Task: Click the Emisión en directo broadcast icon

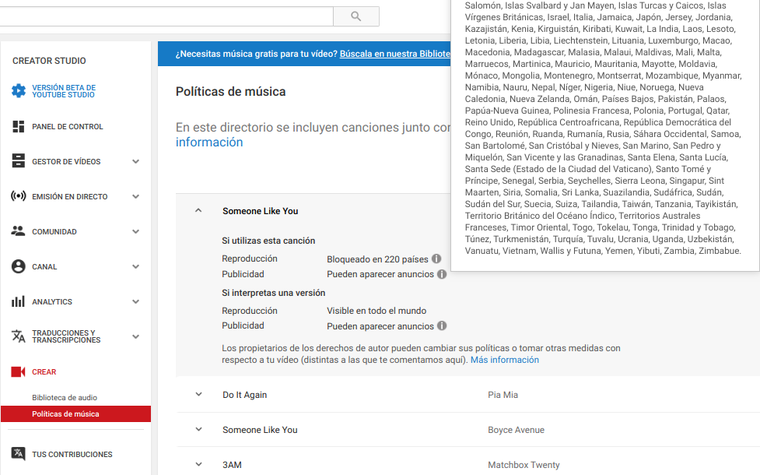Action: (x=18, y=196)
